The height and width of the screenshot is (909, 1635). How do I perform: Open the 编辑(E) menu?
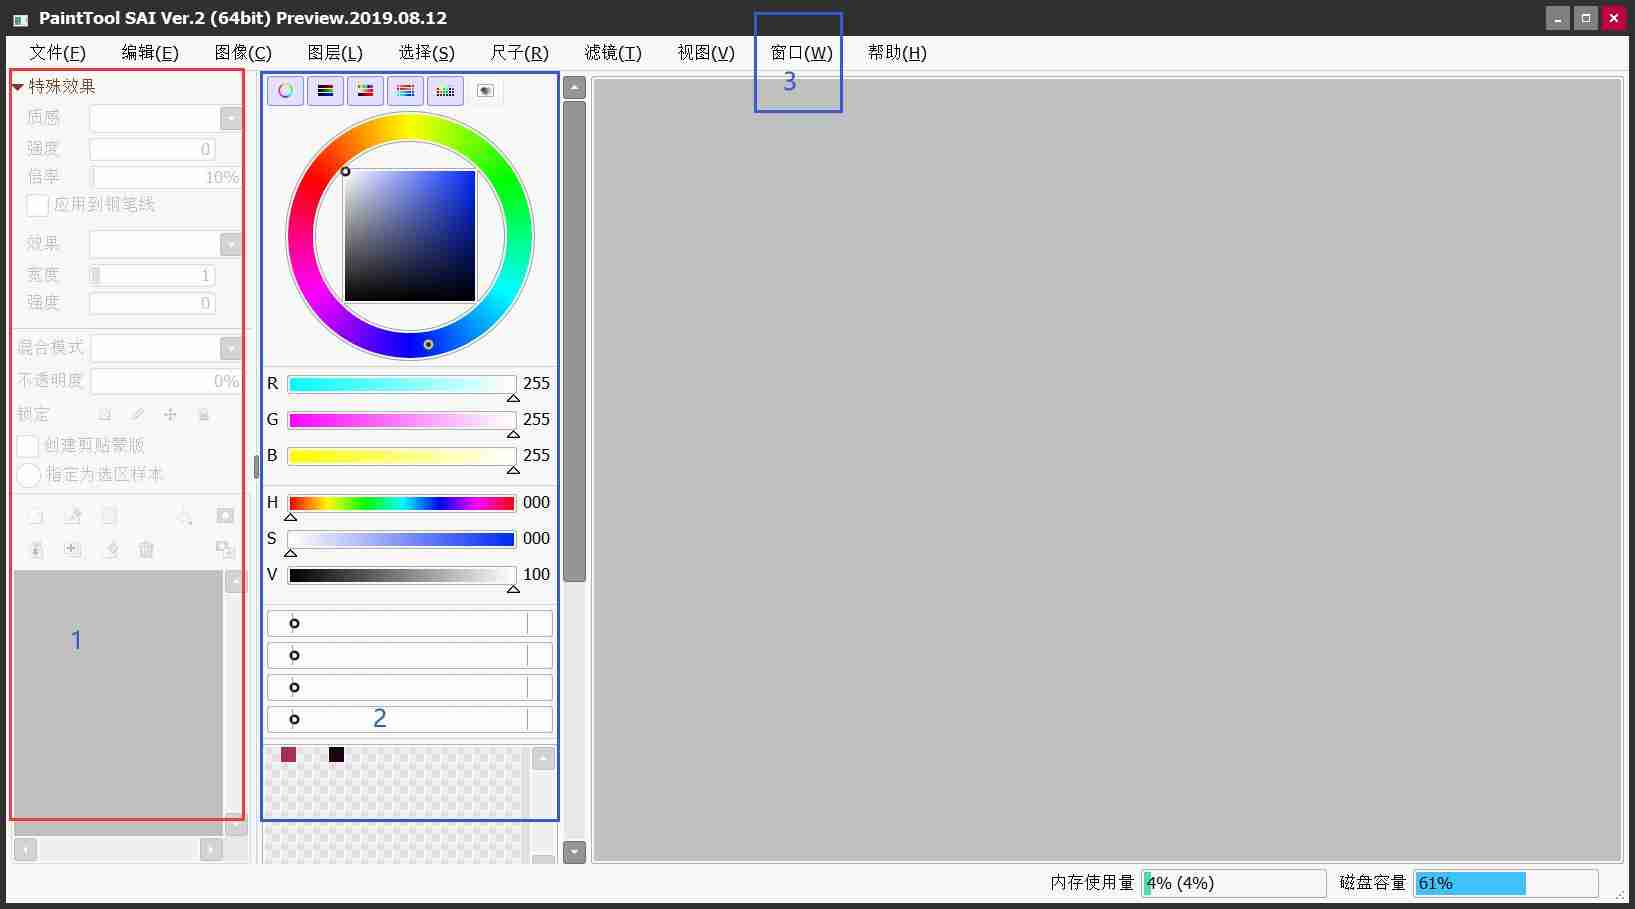click(x=150, y=53)
